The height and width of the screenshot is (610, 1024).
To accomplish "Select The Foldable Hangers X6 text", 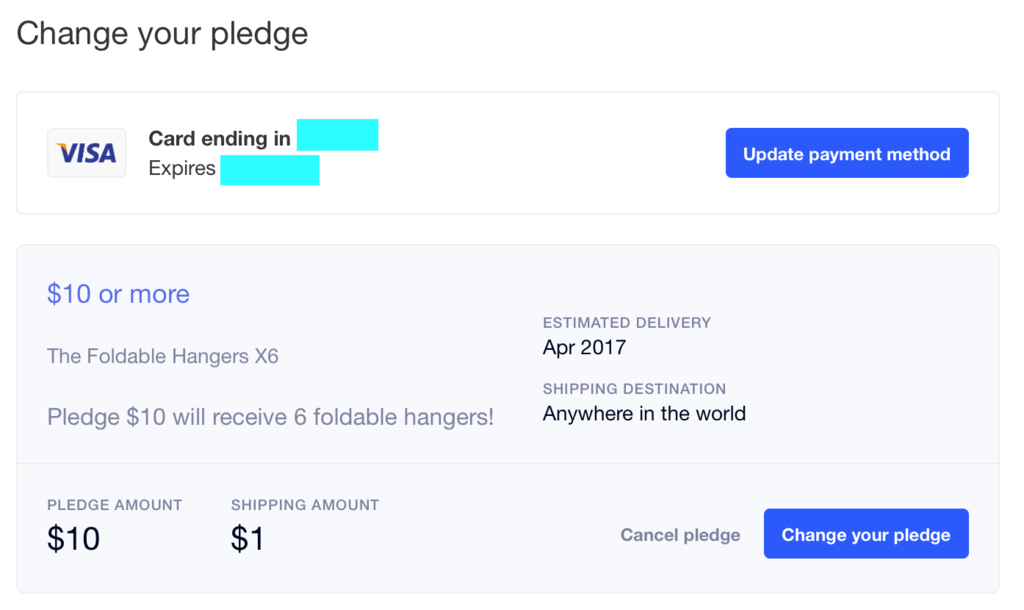I will click(163, 356).
